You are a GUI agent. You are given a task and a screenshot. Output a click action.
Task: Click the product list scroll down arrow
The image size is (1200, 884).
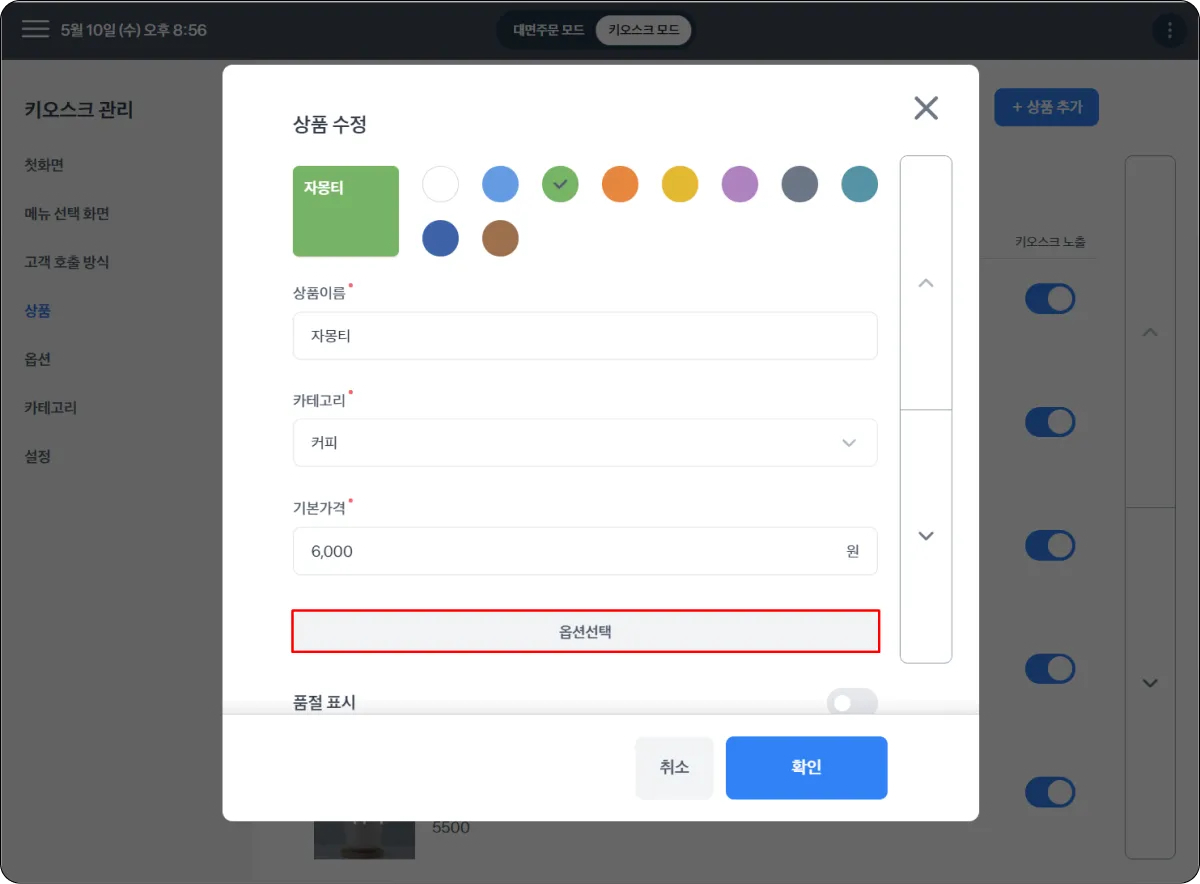(1150, 683)
